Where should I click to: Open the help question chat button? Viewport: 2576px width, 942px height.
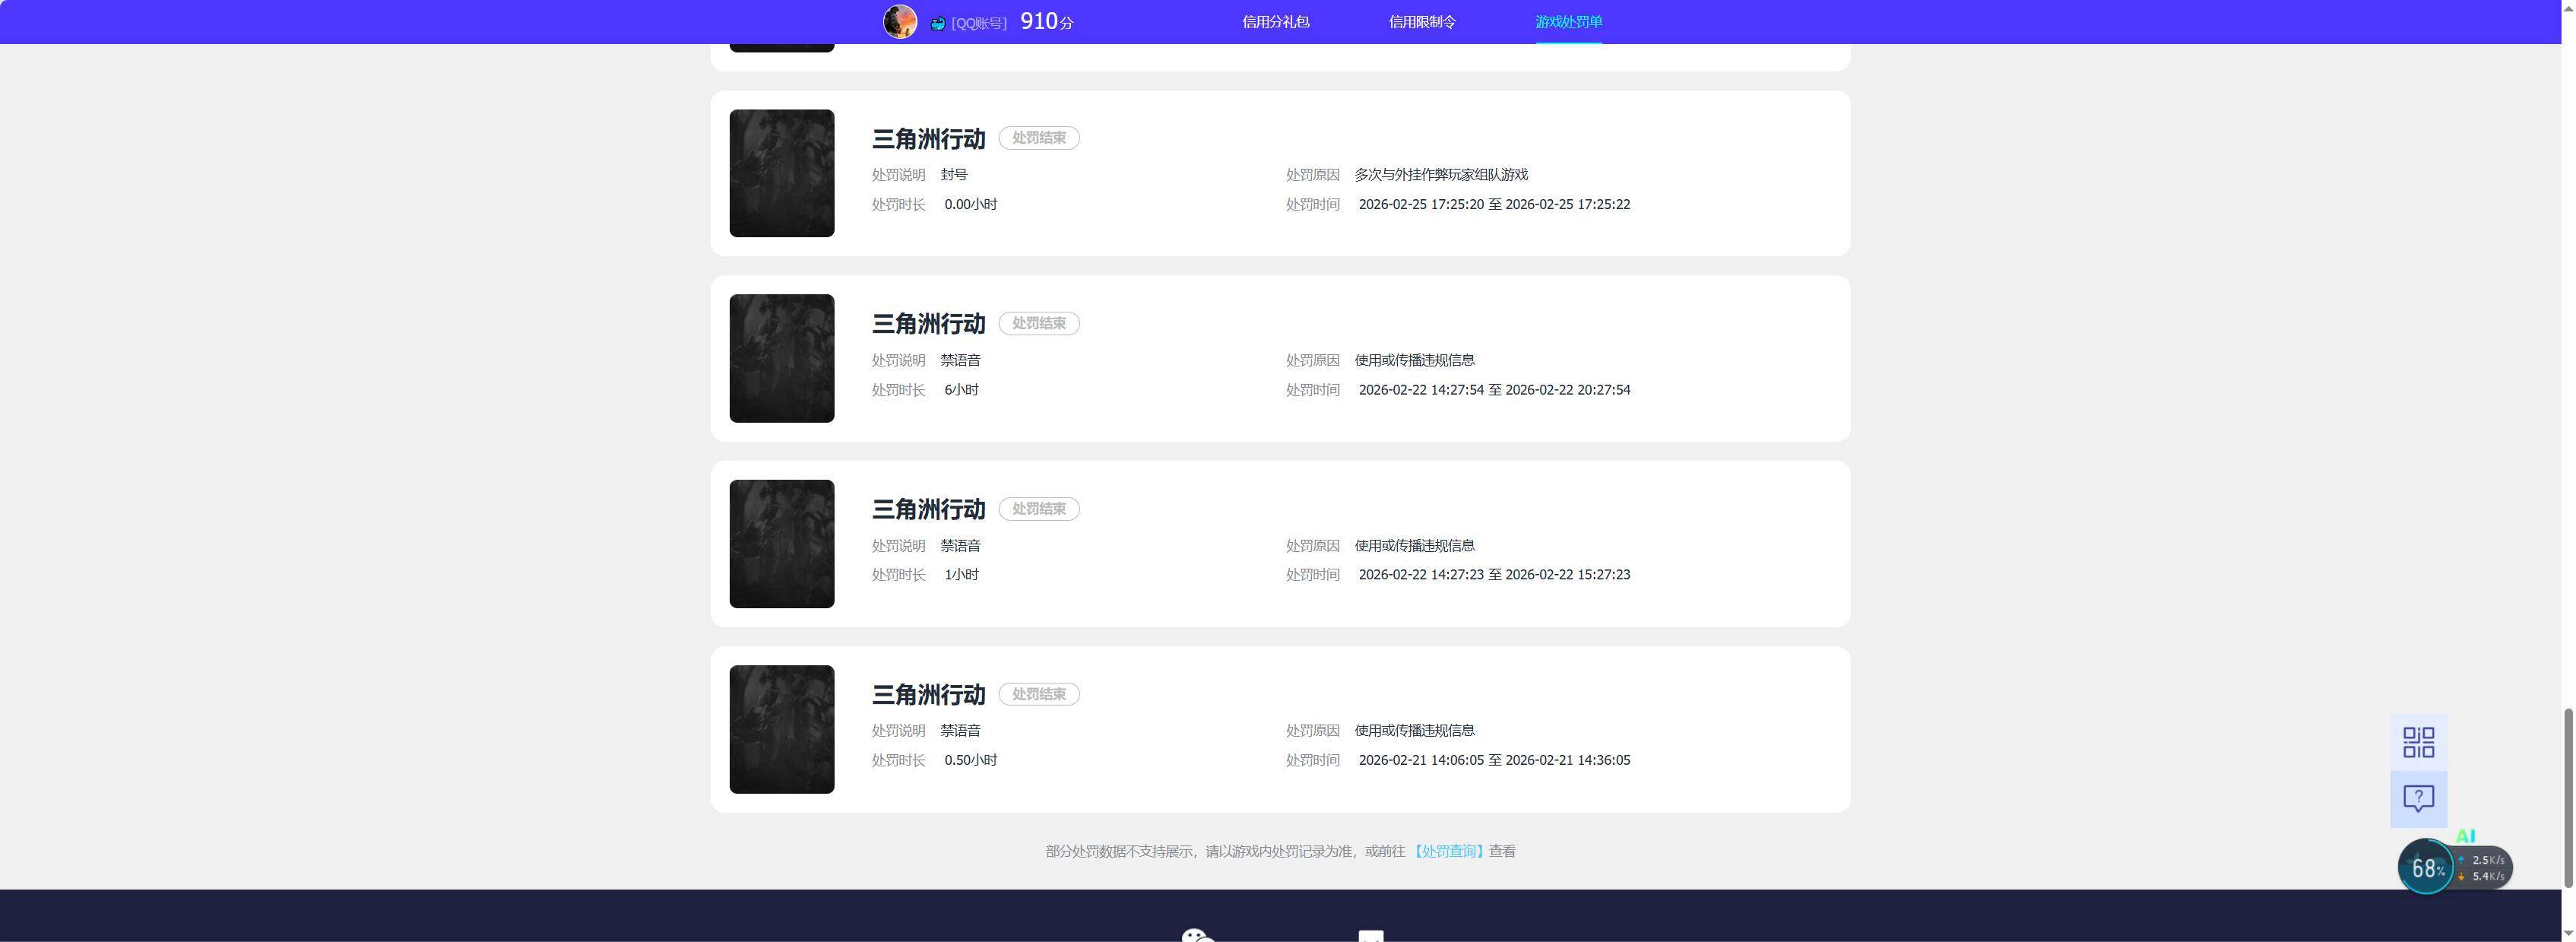point(2418,798)
